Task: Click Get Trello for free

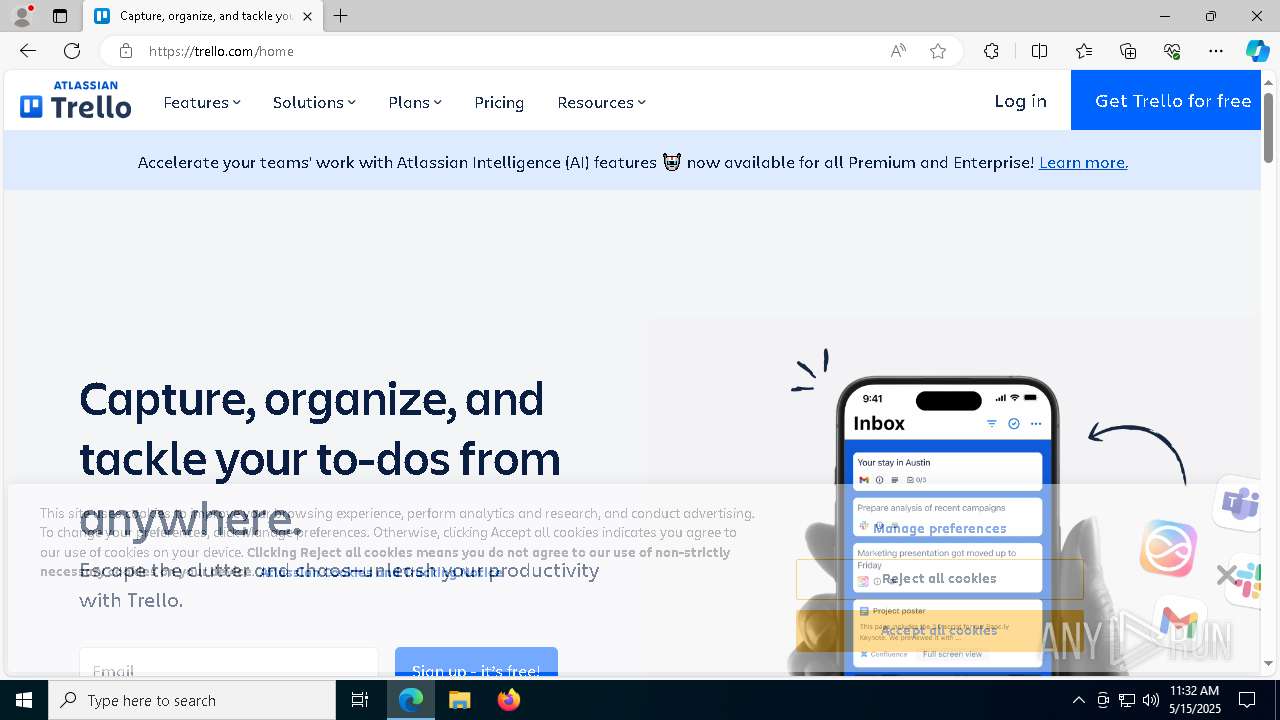Action: (x=1166, y=100)
